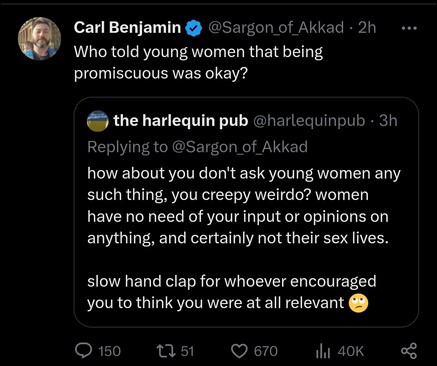Open the views analytics bar chart icon
Viewport: 437px width, 366px height.
(x=323, y=351)
